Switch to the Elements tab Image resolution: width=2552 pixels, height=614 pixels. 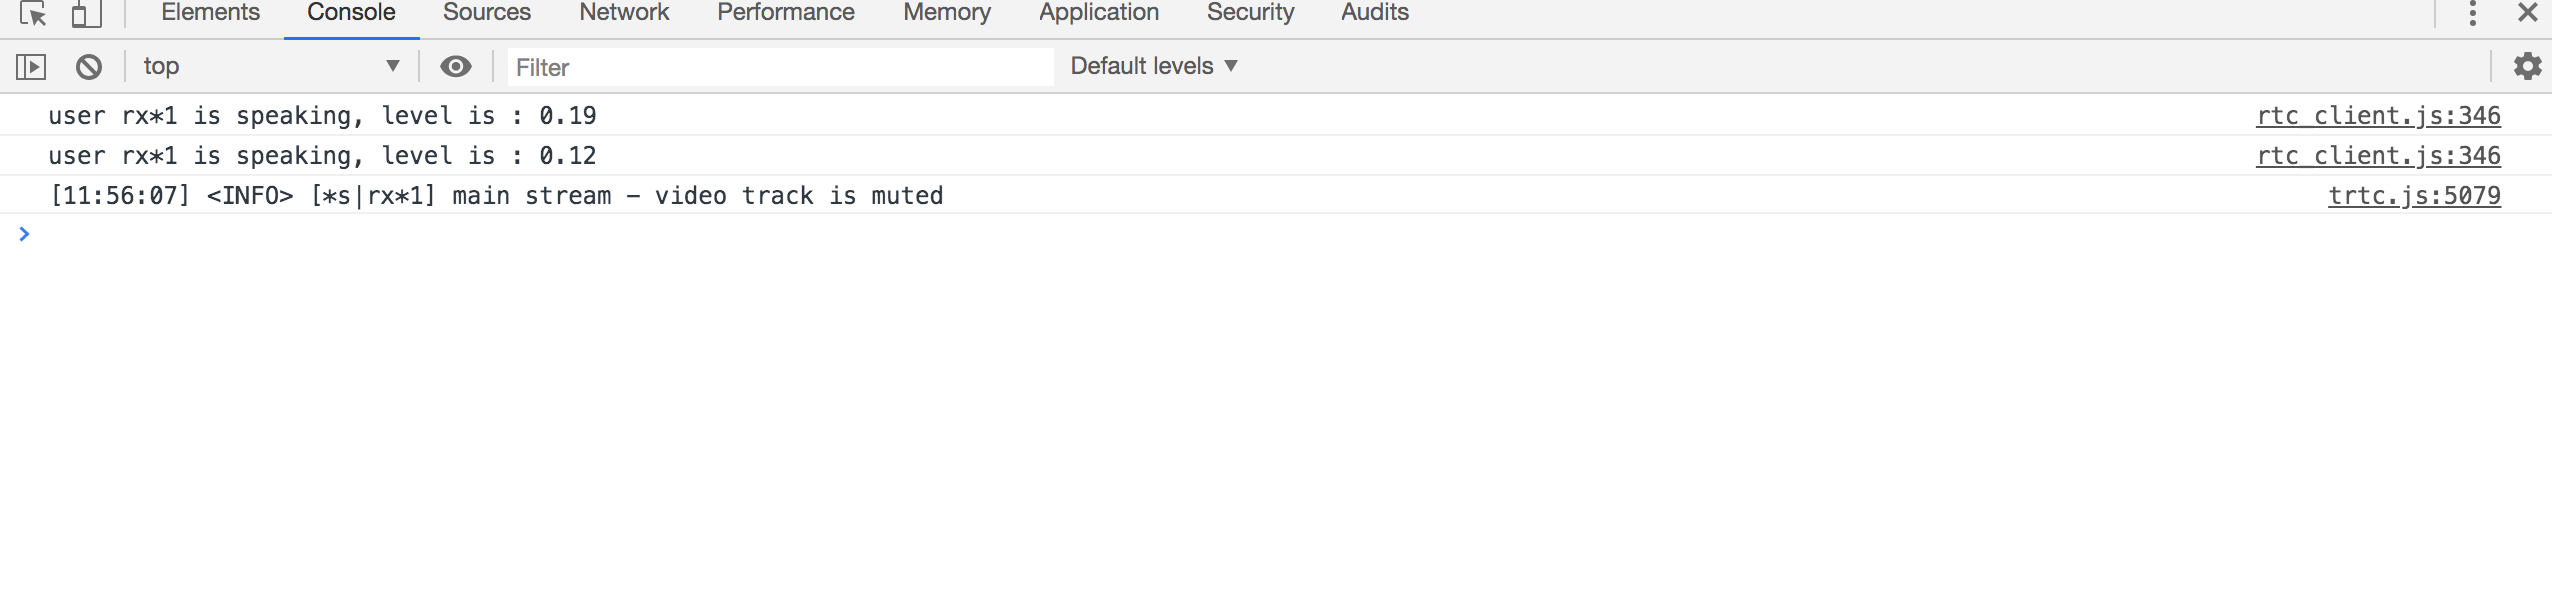click(210, 13)
